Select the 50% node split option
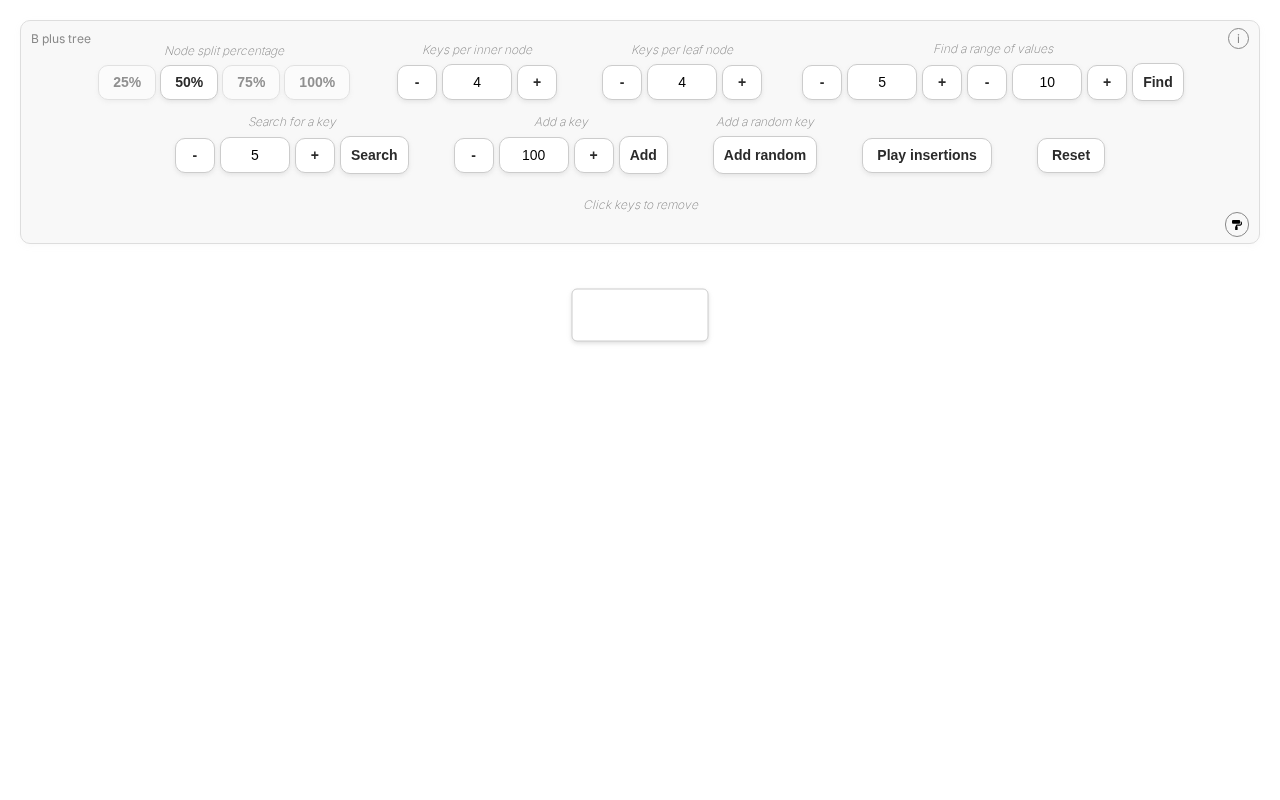Image resolution: width=1280 pixels, height=800 pixels. coord(189,82)
